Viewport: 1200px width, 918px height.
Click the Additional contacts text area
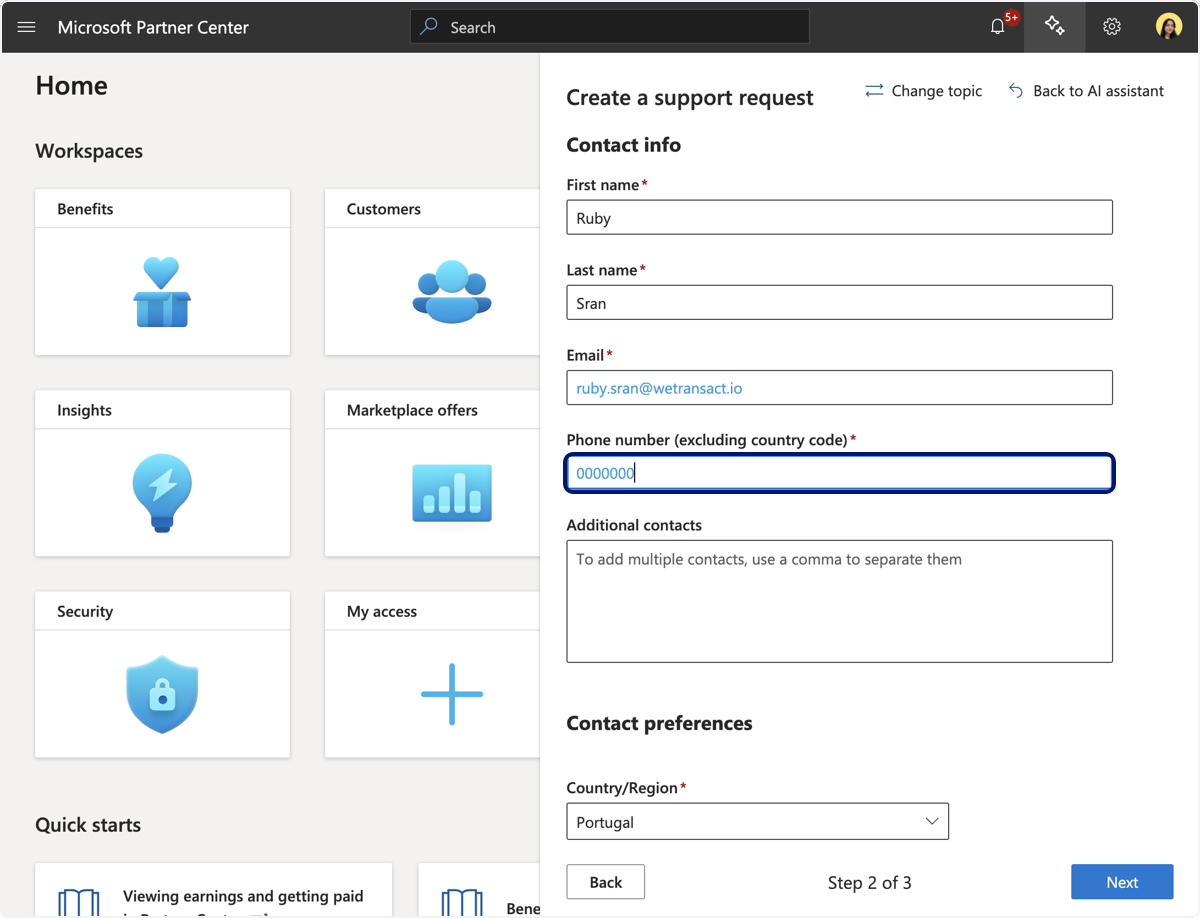click(x=839, y=601)
